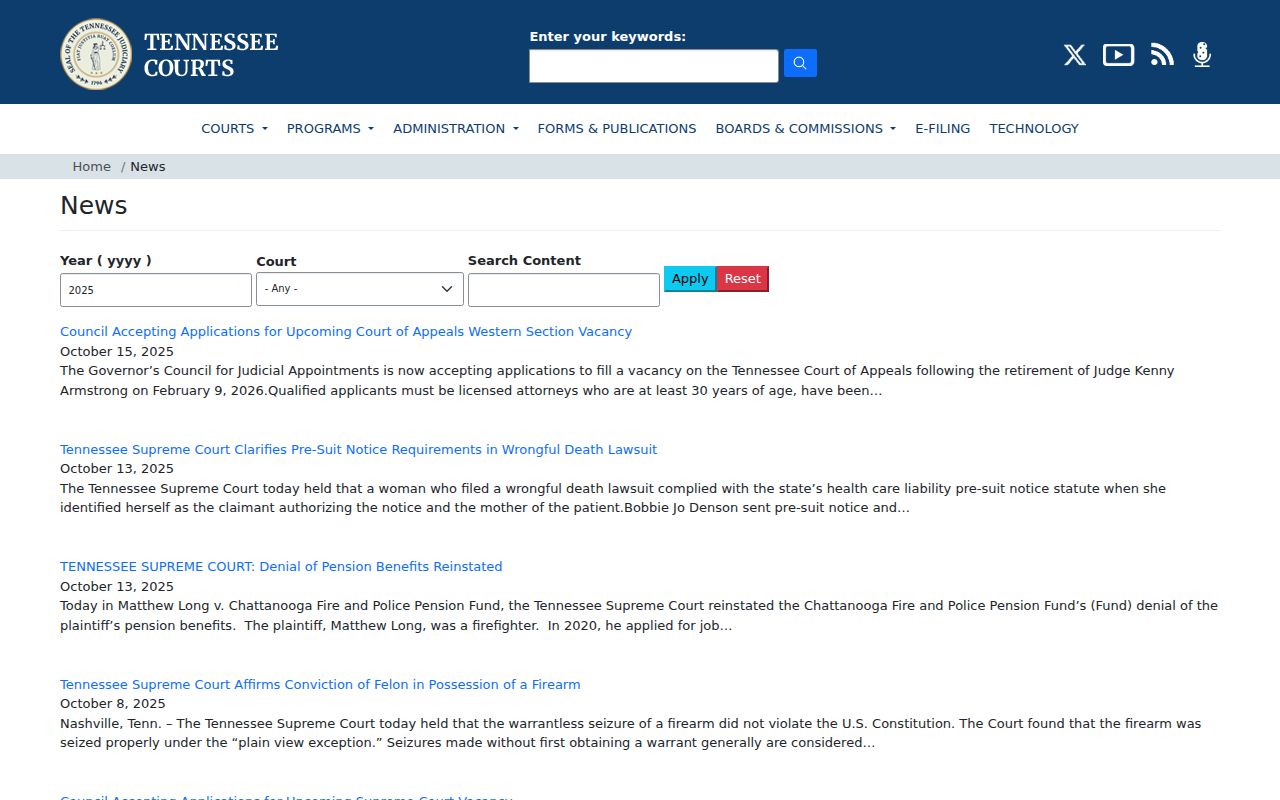The image size is (1280, 800).
Task: Click the Apply filter button
Action: [x=690, y=279]
